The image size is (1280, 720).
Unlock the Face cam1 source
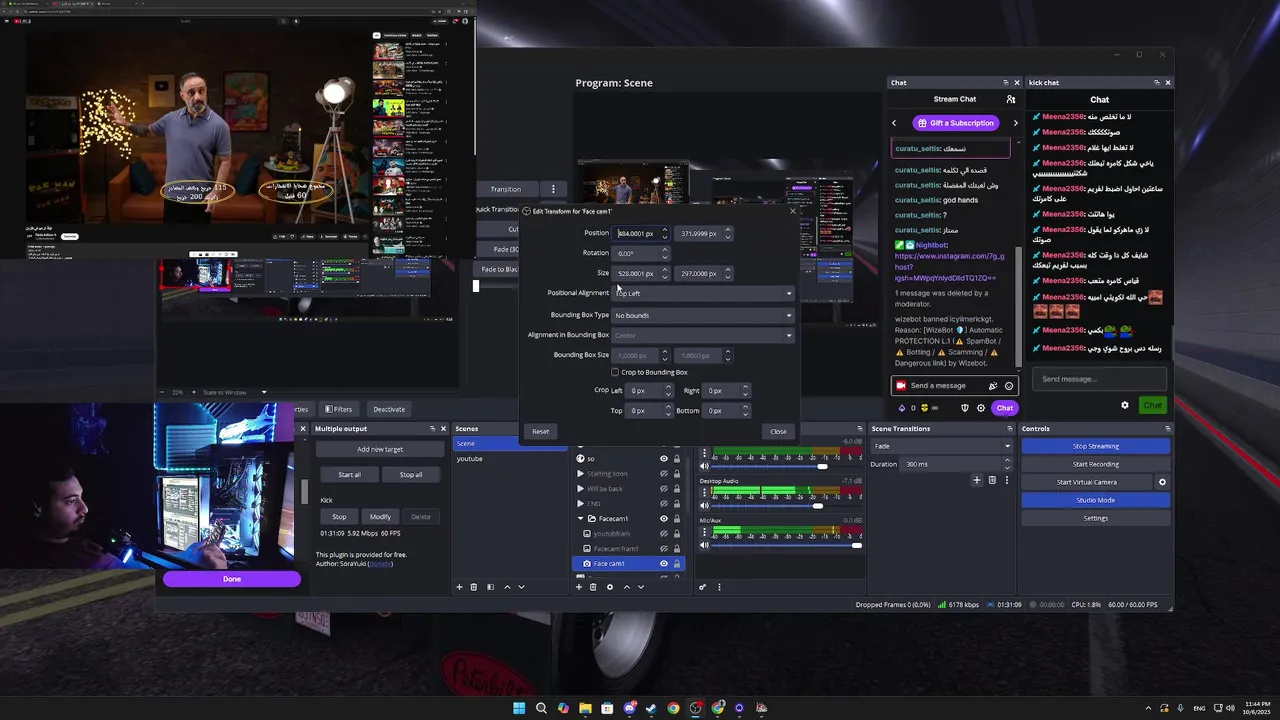[x=677, y=564]
